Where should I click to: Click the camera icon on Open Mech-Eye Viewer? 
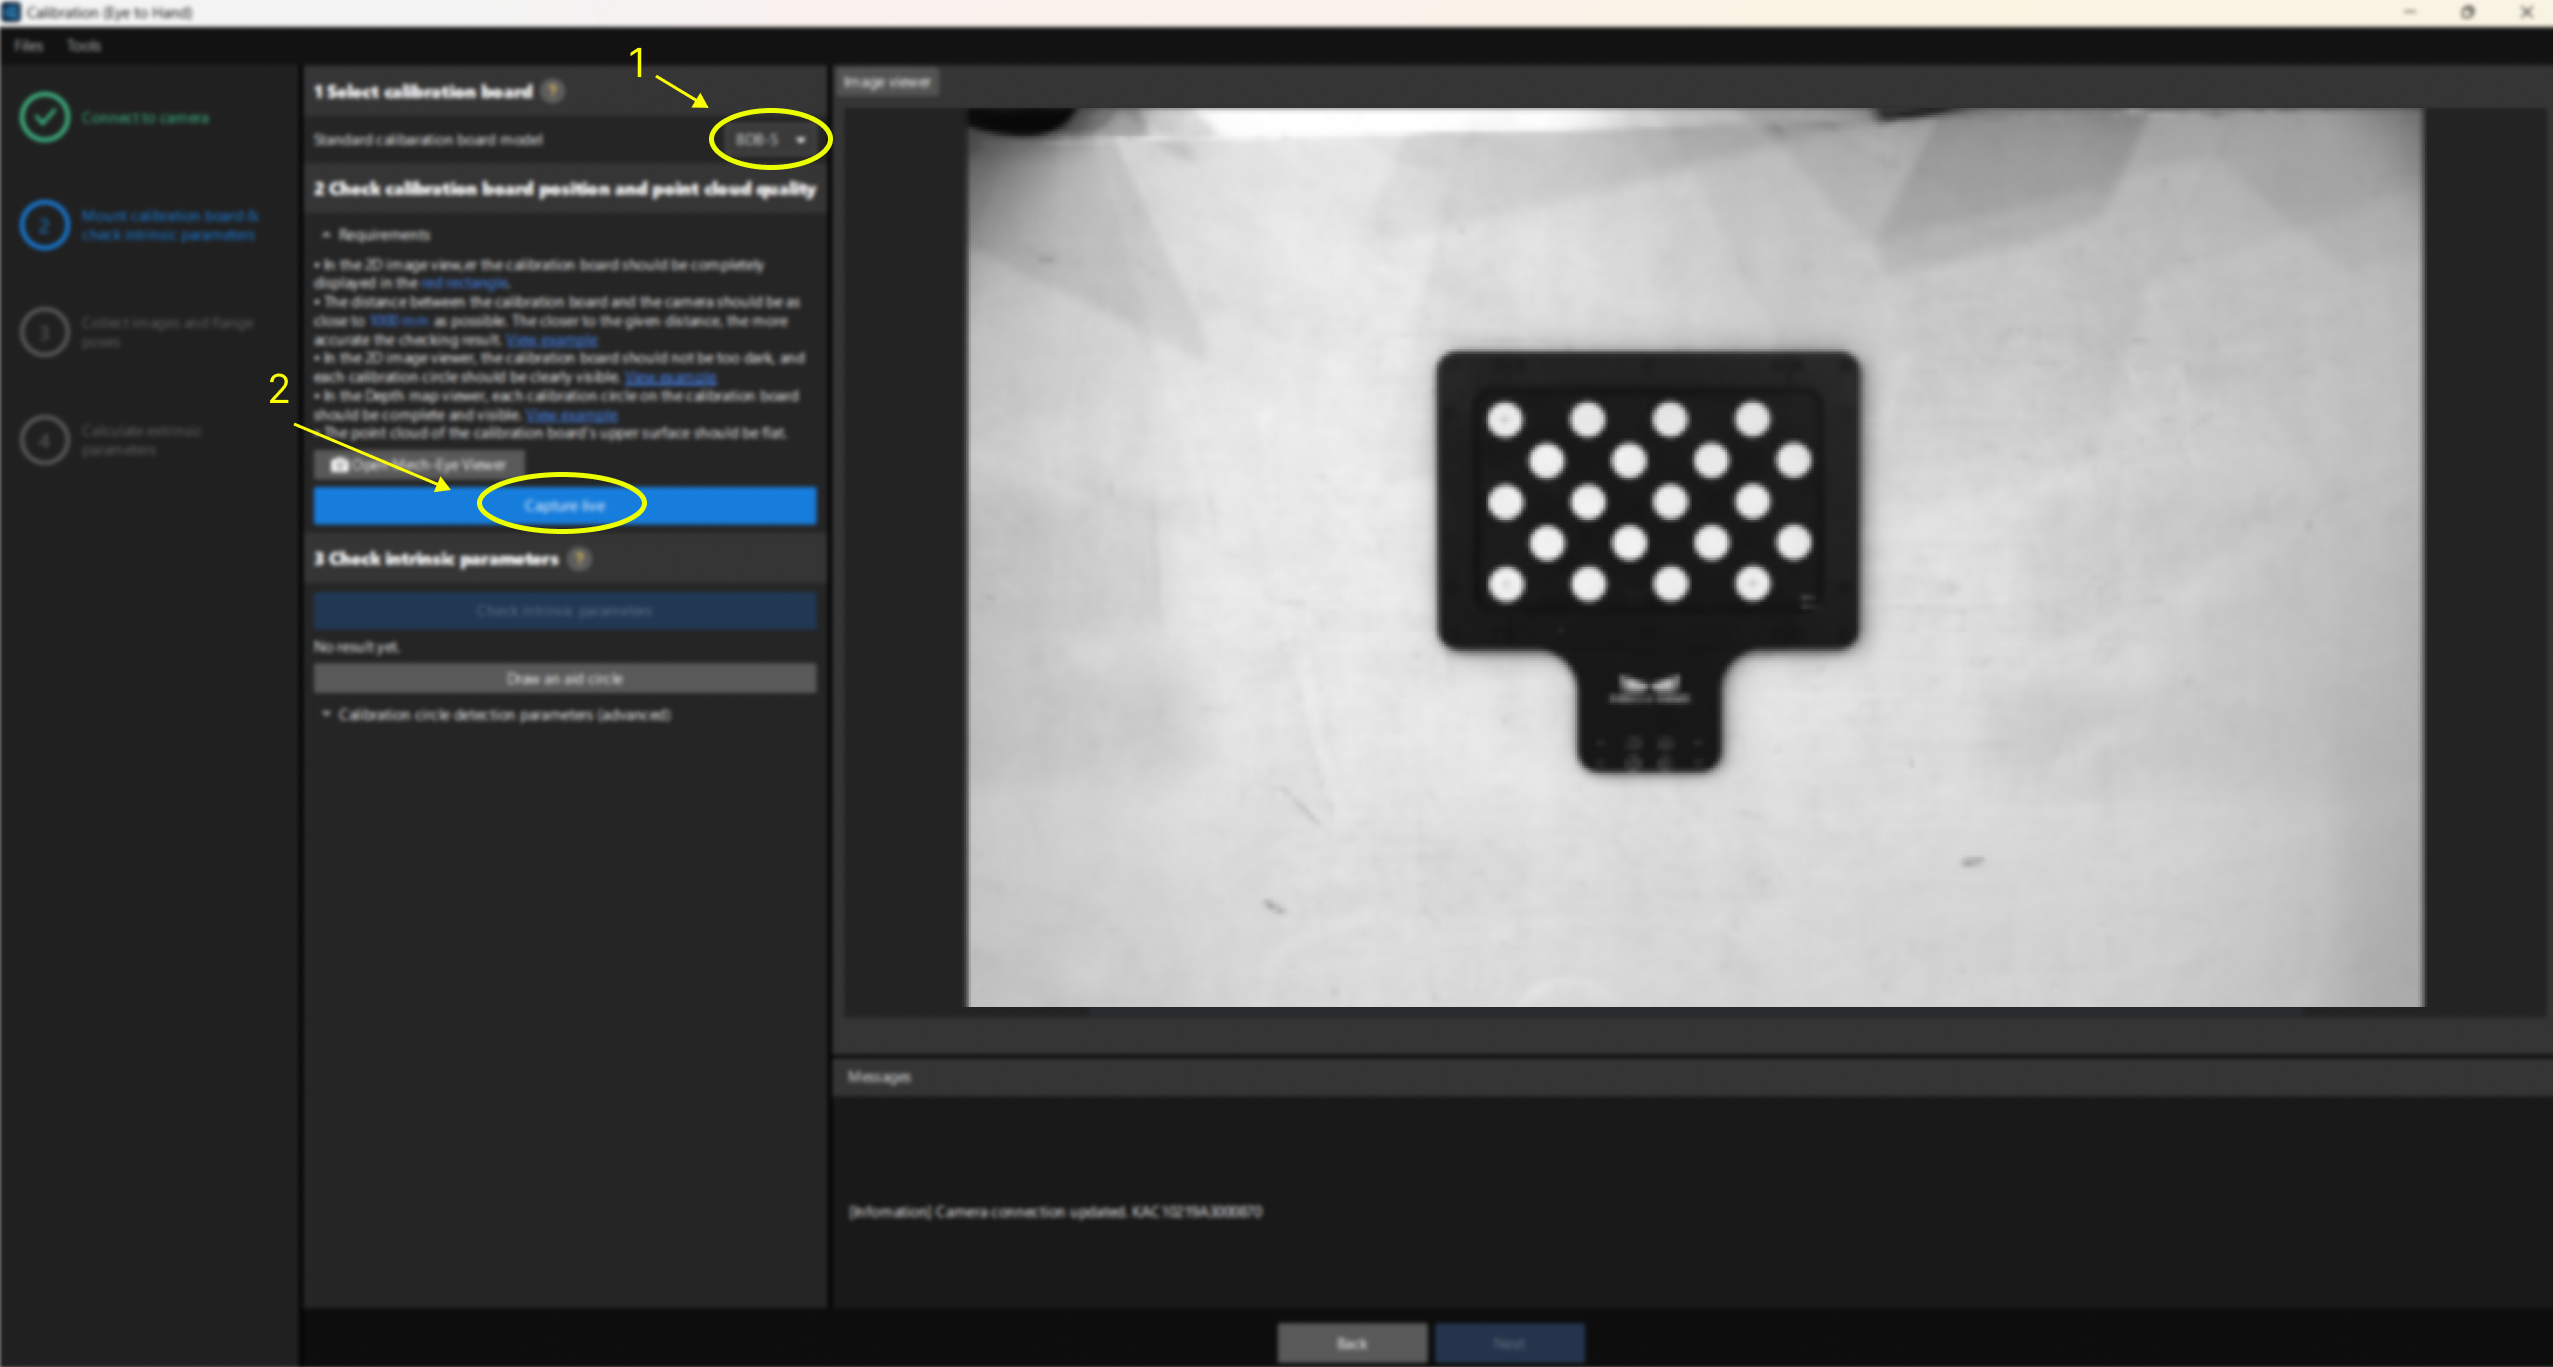point(340,465)
